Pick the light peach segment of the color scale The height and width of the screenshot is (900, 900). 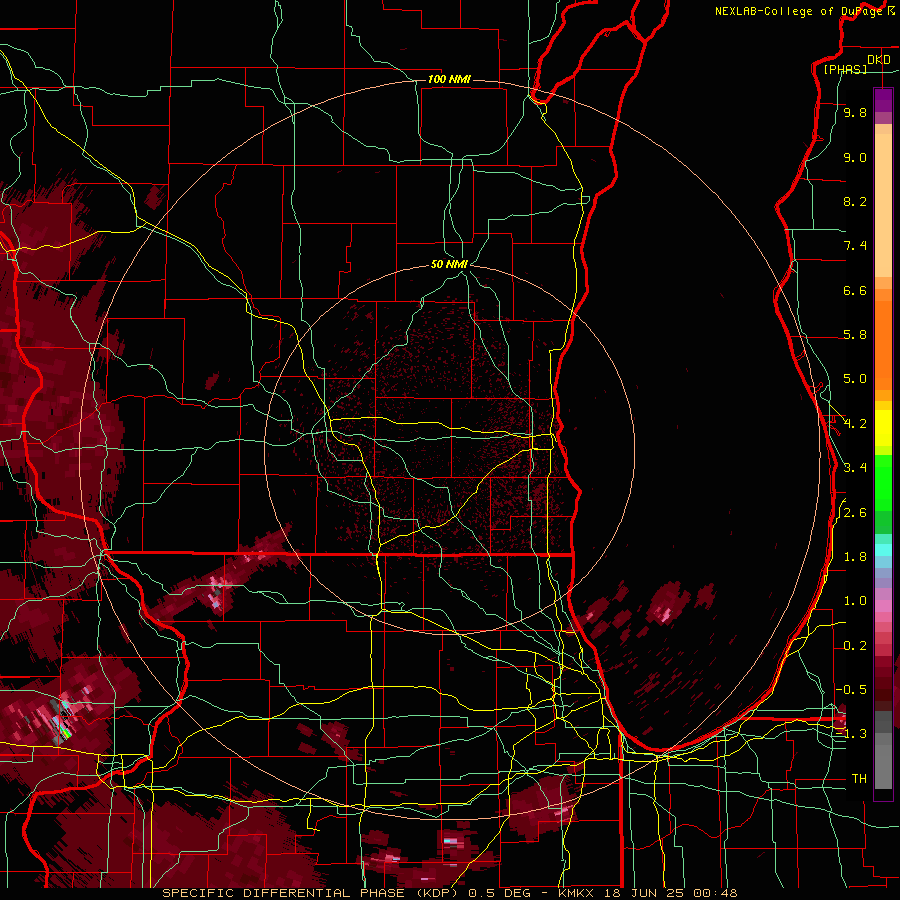point(883,205)
